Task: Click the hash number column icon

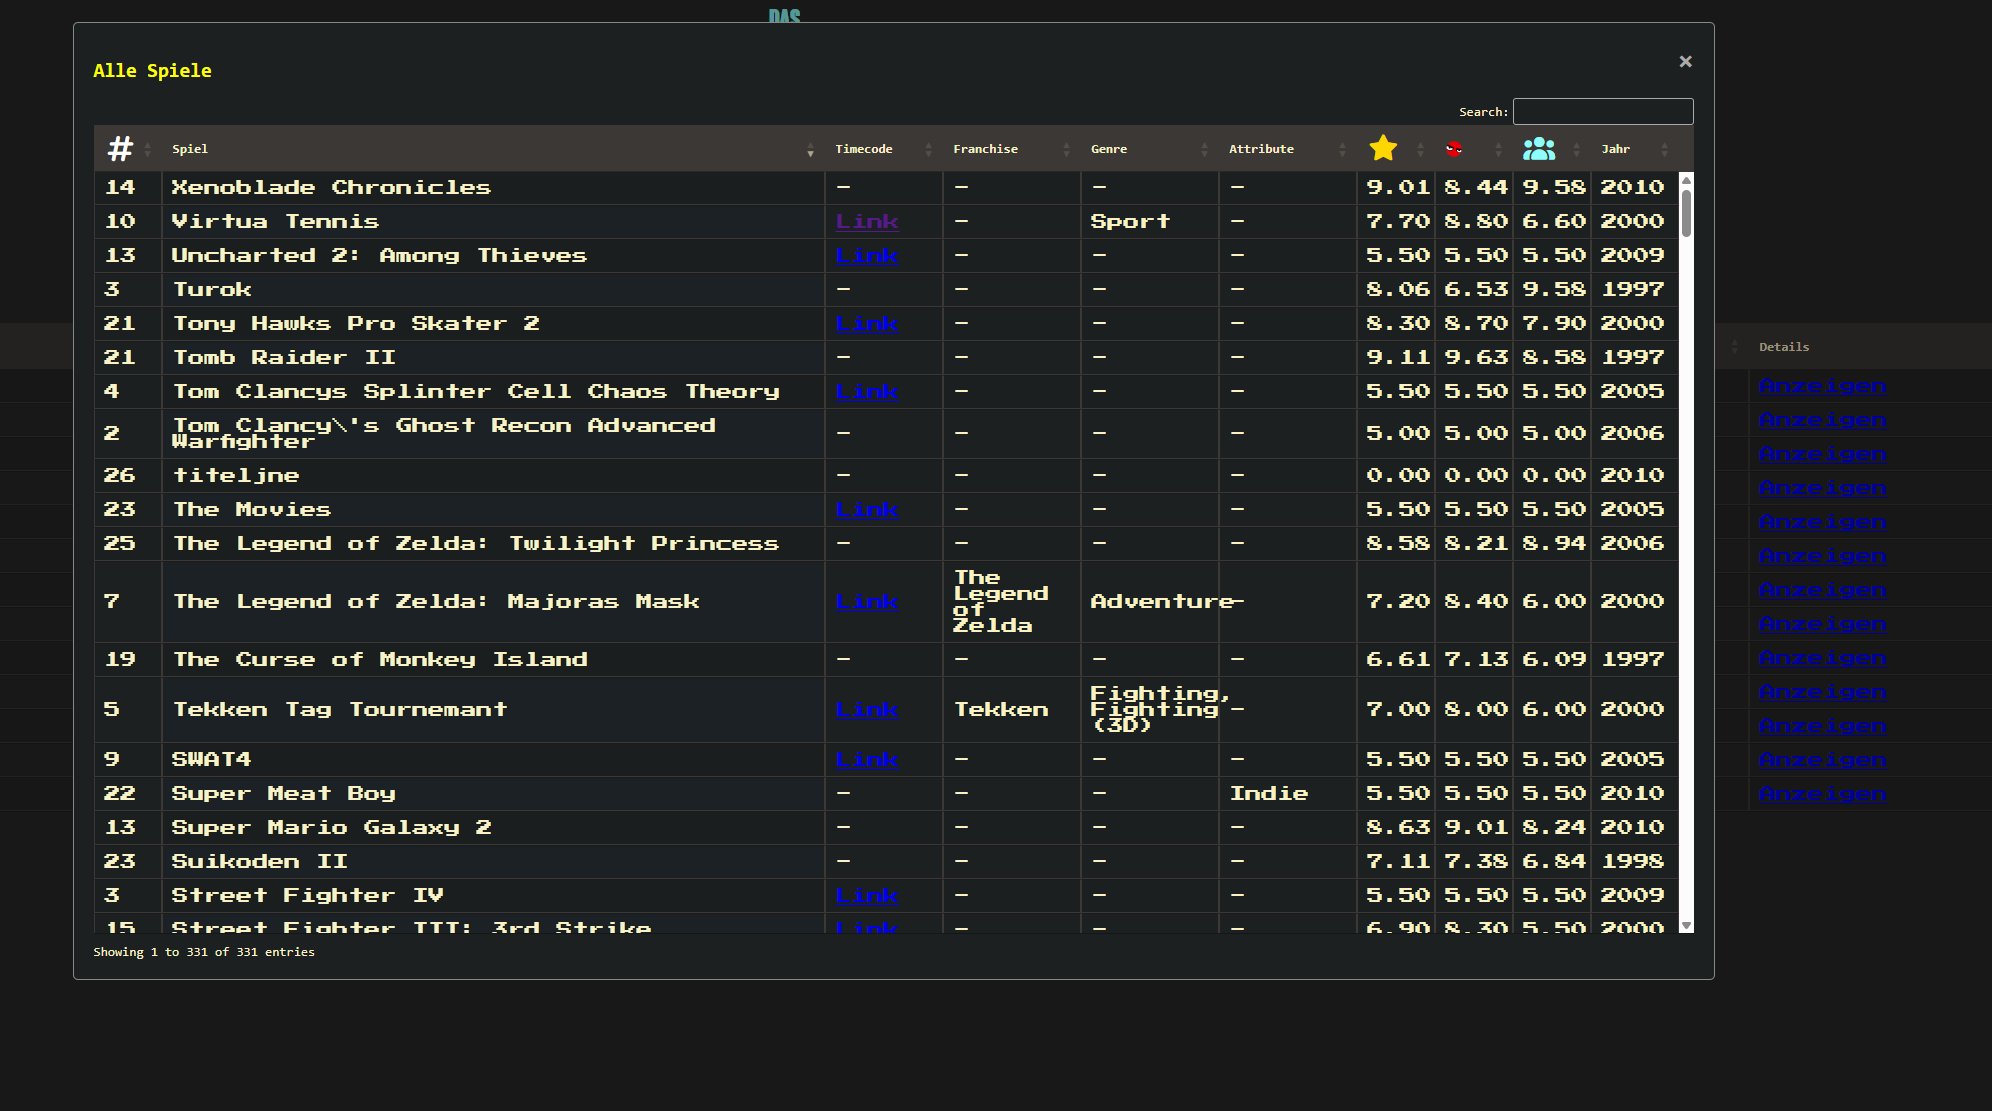Action: [120, 149]
